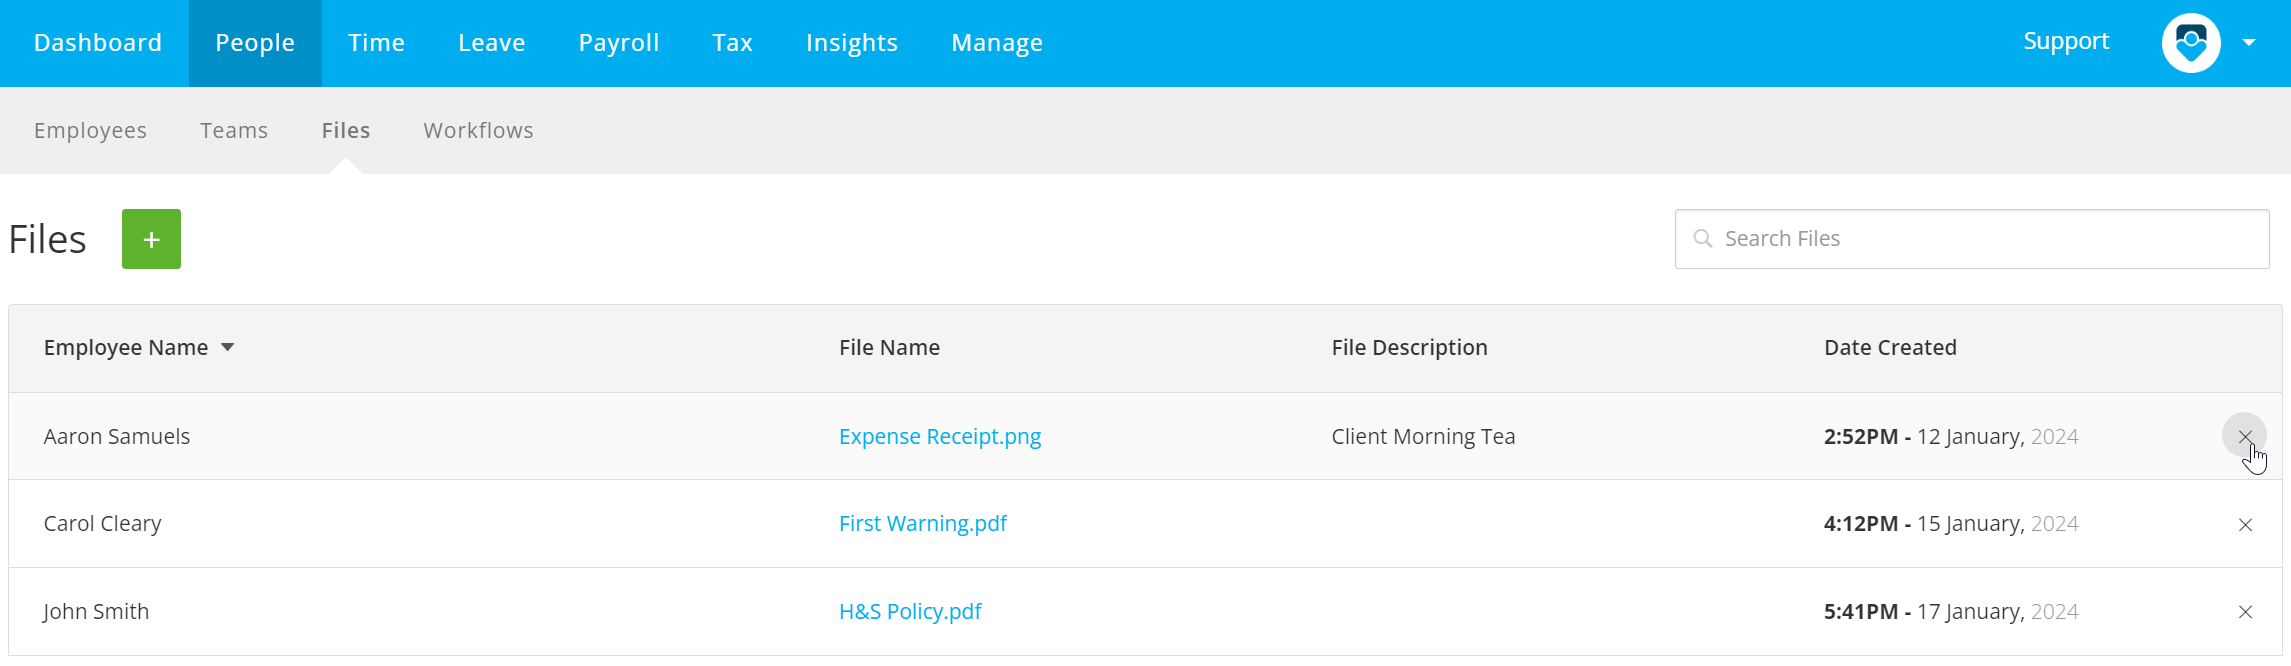This screenshot has height=666, width=2291.
Task: Open the Dashboard menu
Action: [x=98, y=43]
